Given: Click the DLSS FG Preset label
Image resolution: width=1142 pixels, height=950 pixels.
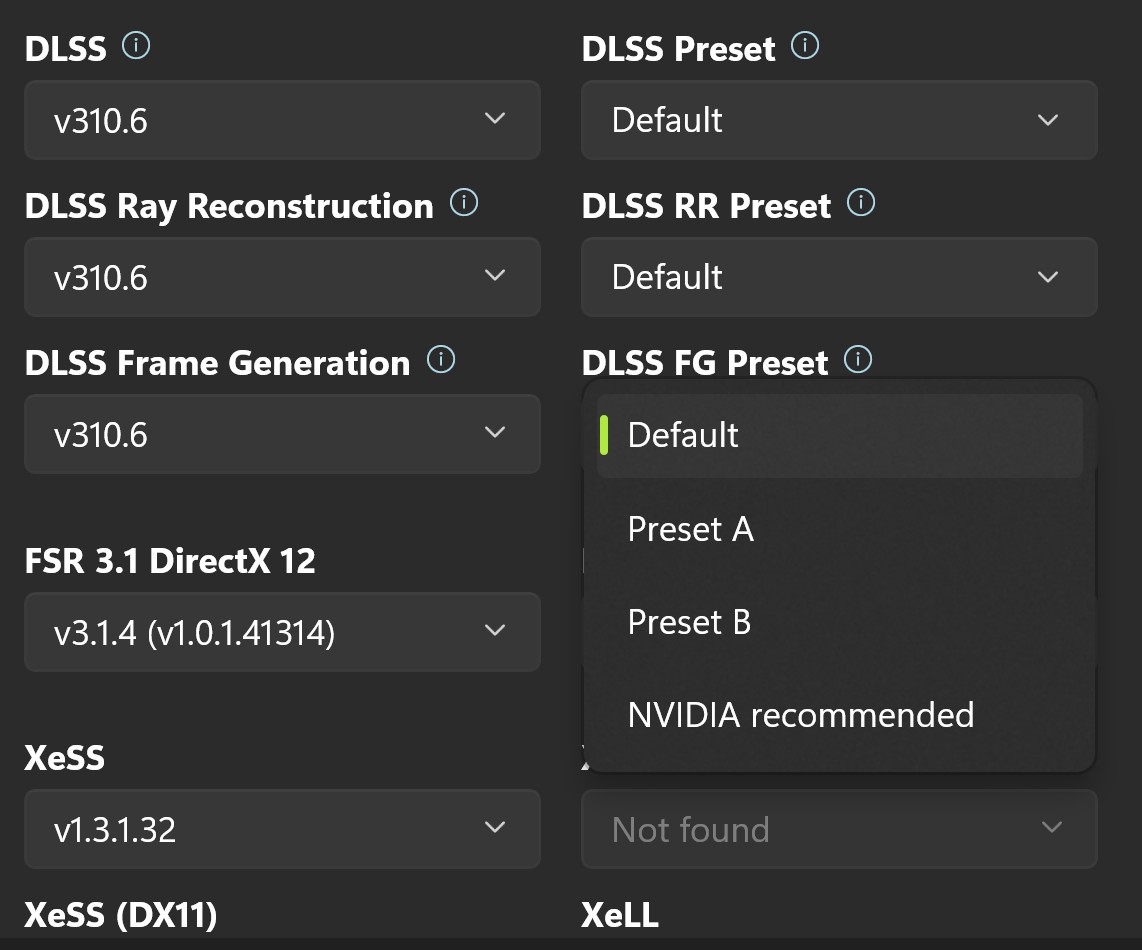Looking at the screenshot, I should pyautogui.click(x=704, y=363).
